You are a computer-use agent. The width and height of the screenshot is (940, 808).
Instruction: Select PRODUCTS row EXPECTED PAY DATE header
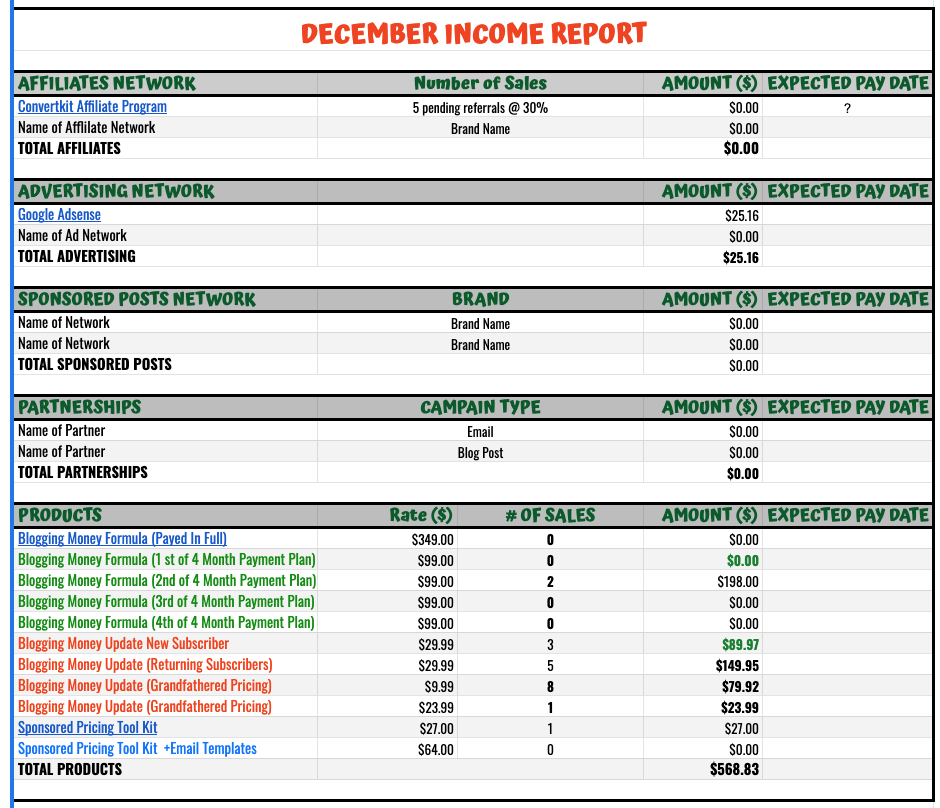(848, 515)
